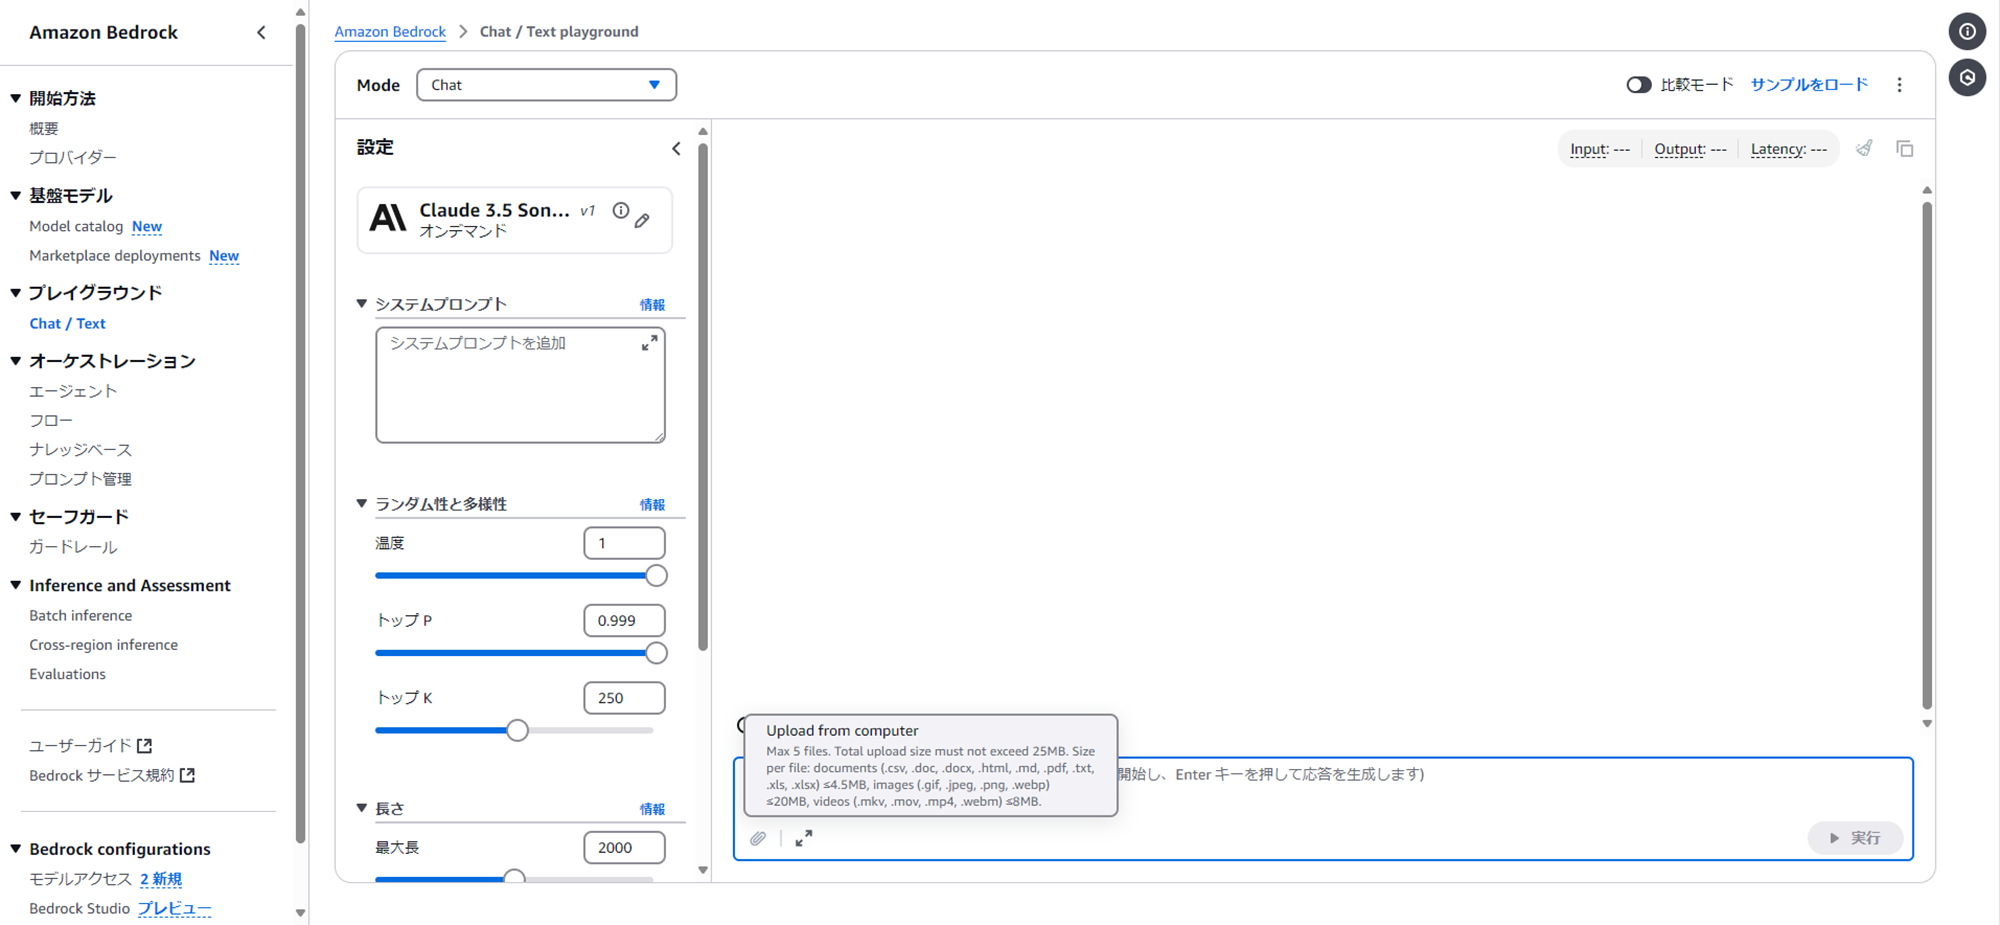The height and width of the screenshot is (925, 2000).
Task: Open the info panel circle icon
Action: pos(1967,32)
